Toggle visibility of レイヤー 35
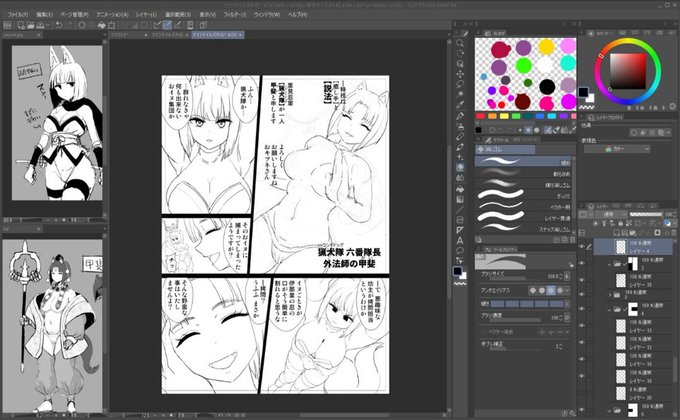The width and height of the screenshot is (680, 420). click(x=582, y=280)
